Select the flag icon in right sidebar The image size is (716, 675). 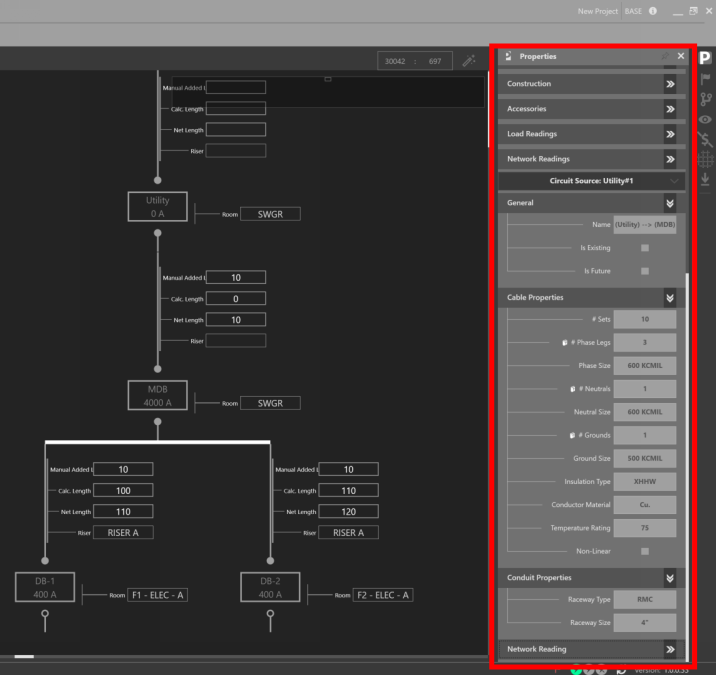pos(705,79)
